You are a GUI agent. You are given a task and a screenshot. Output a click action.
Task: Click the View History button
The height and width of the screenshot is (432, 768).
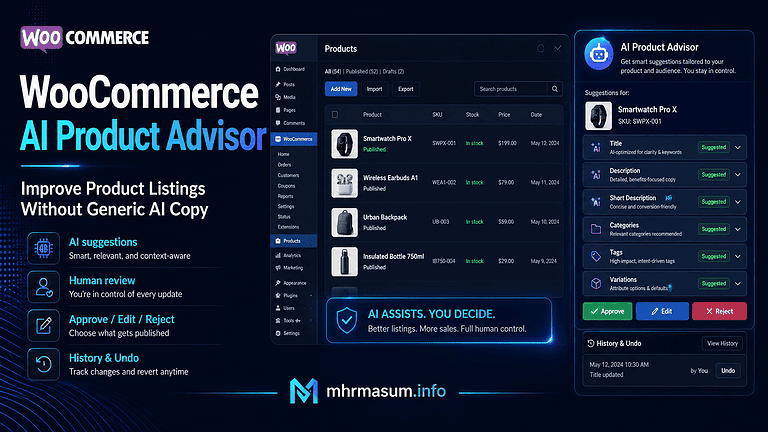[x=722, y=343]
